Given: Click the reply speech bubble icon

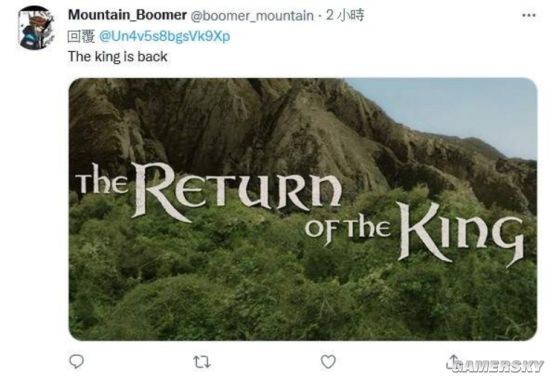Looking at the screenshot, I should tap(76, 361).
